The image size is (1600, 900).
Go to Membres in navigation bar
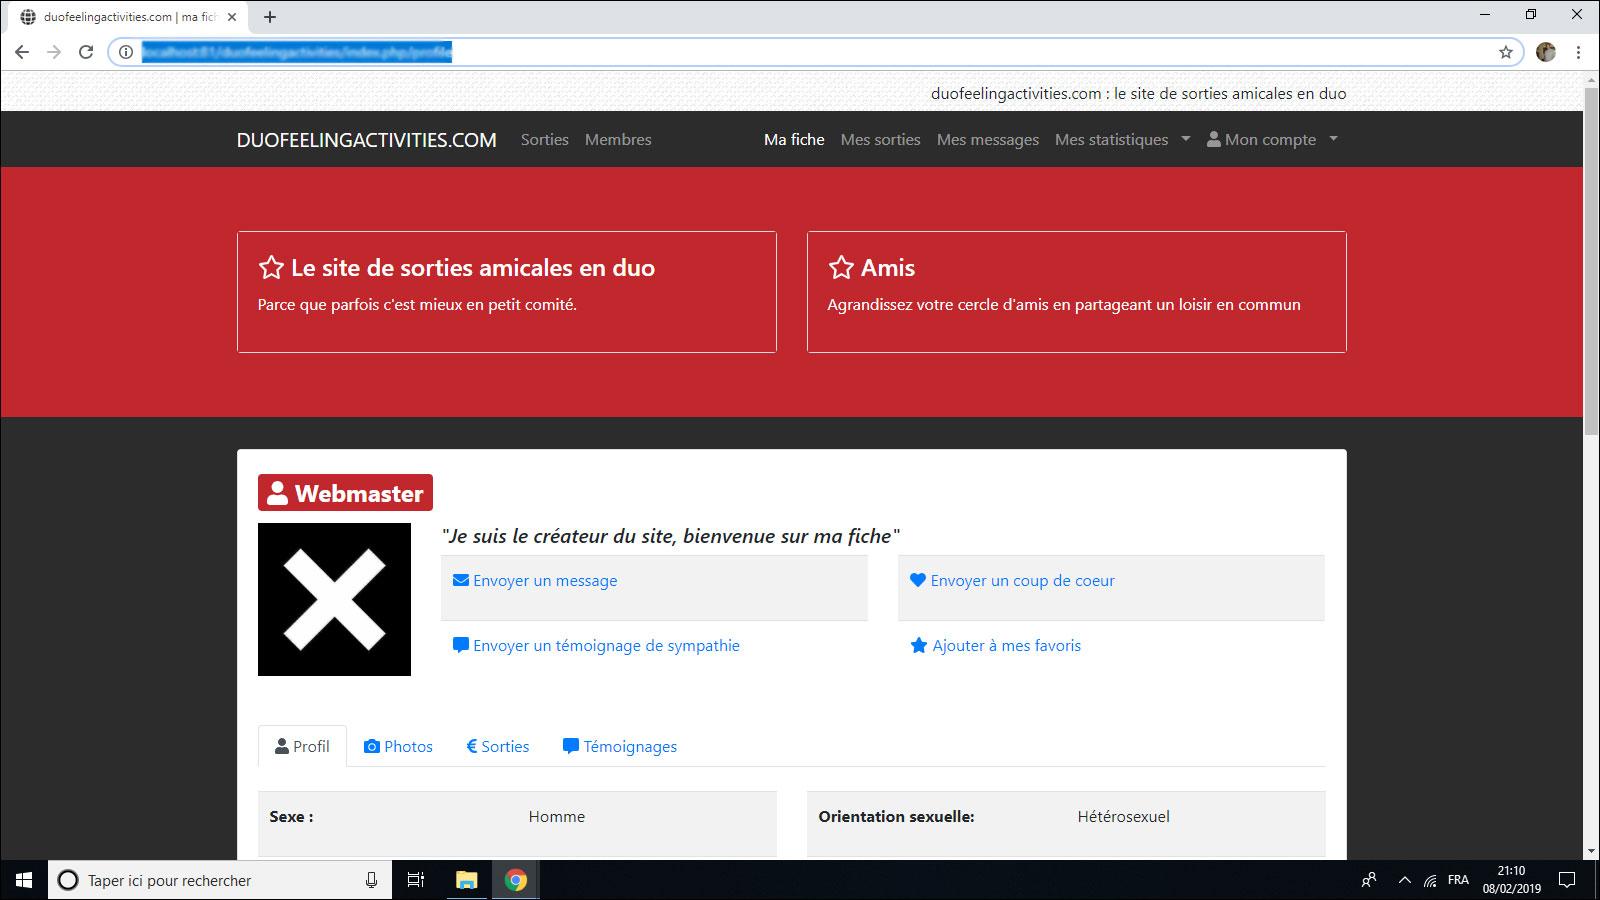point(618,140)
